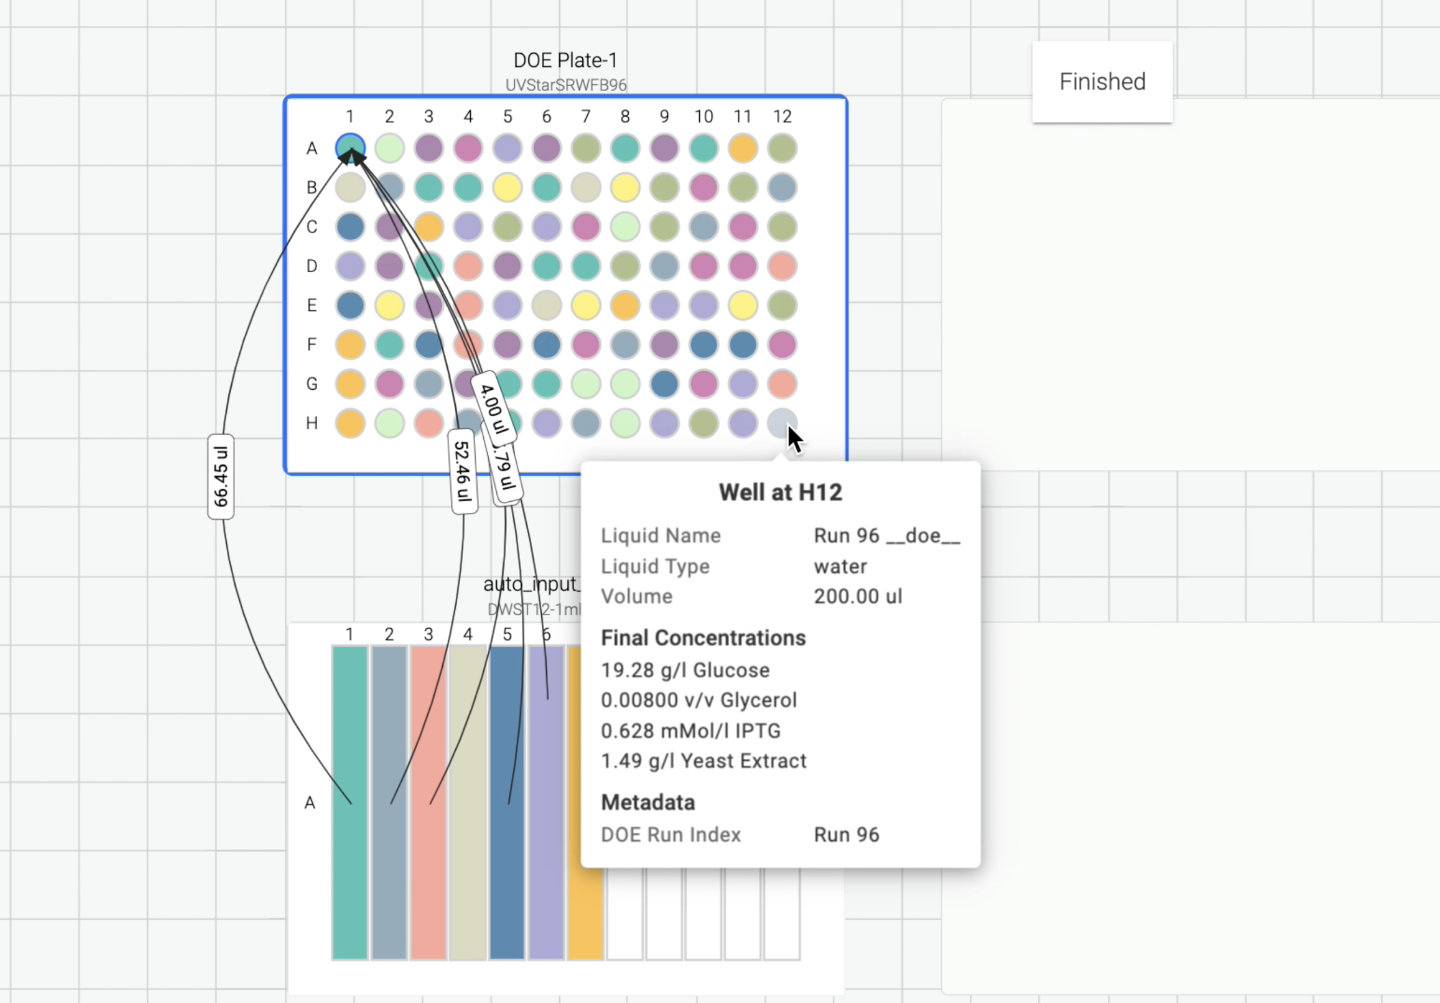
Task: Select column header 6 of DOE Plate-1
Action: point(546,116)
